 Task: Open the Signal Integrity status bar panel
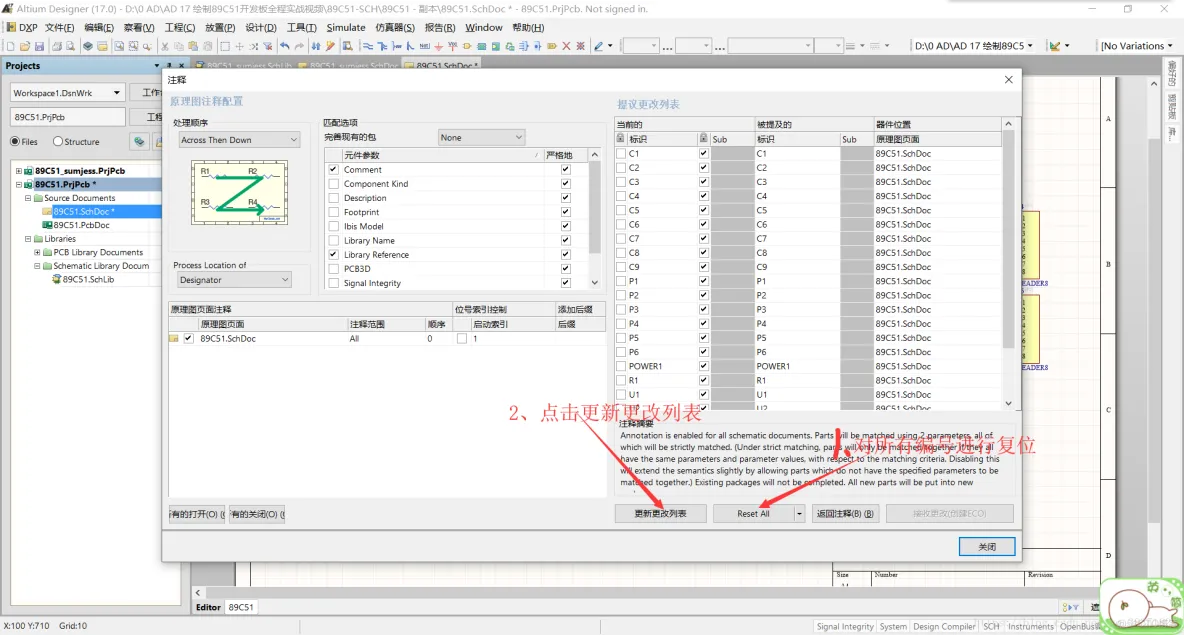[844, 626]
